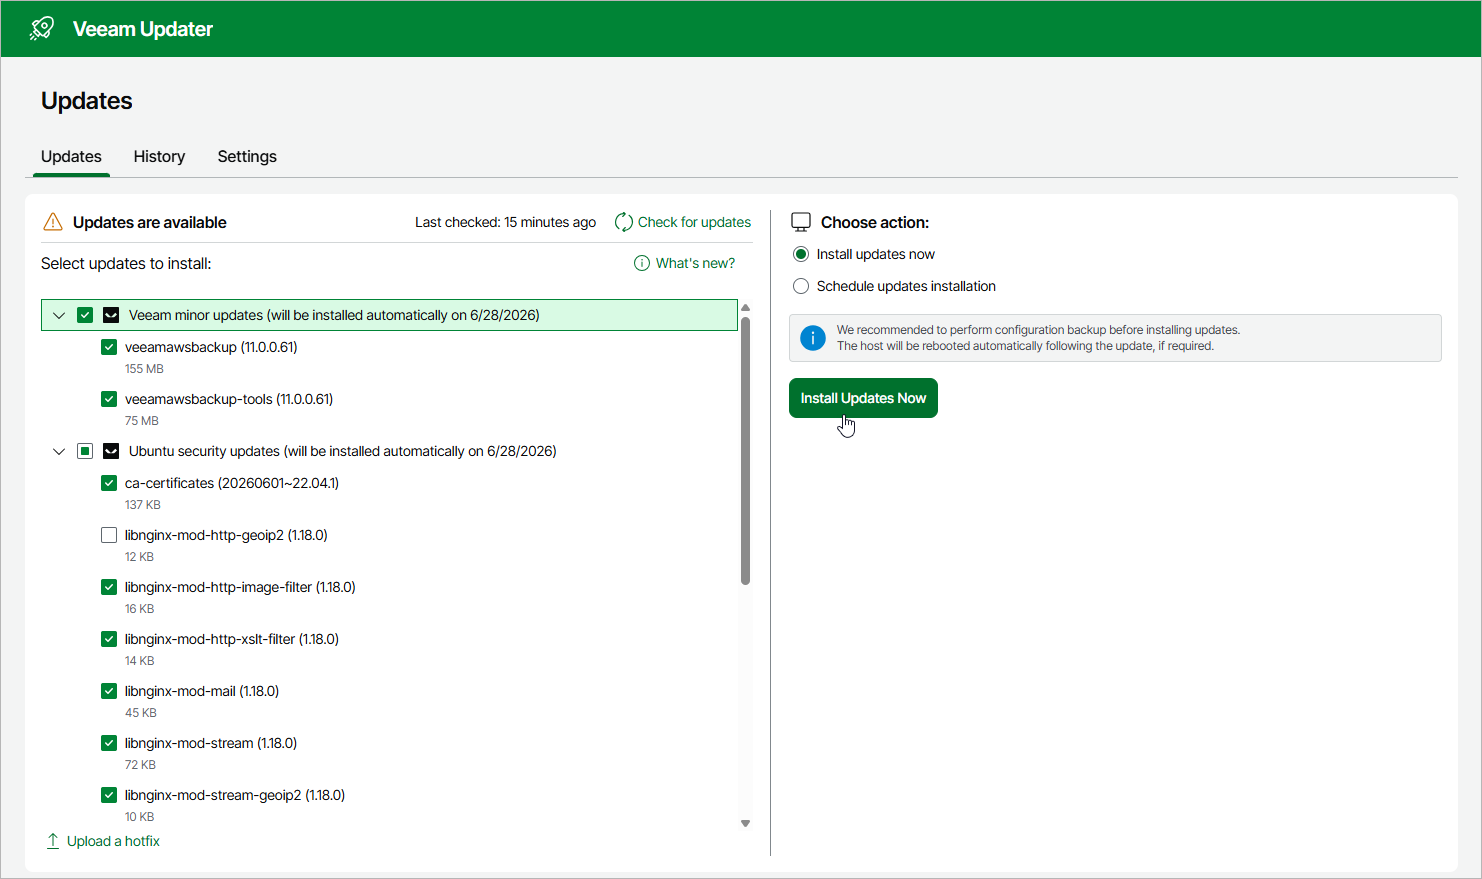This screenshot has height=879, width=1482.
Task: Click the 137 KB size label
Action: (x=143, y=505)
